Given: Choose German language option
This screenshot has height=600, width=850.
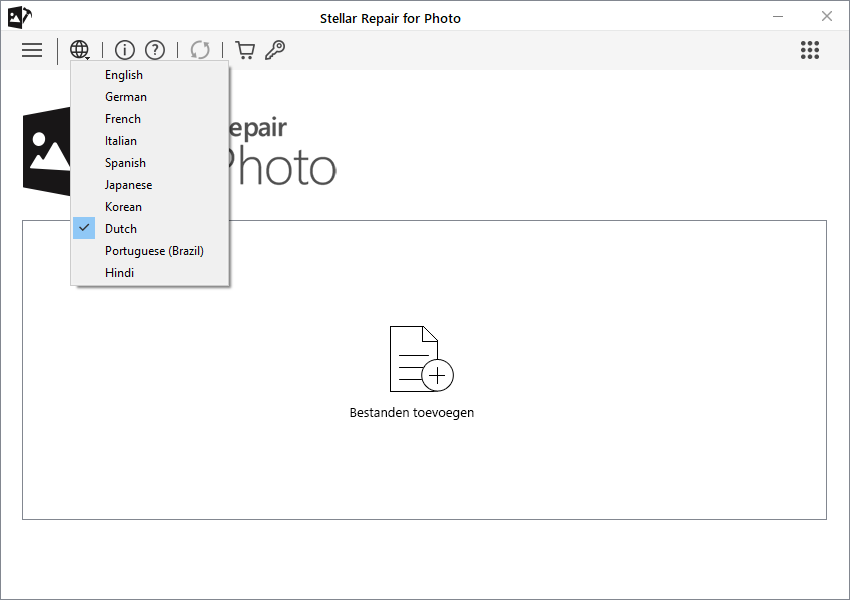Looking at the screenshot, I should click(126, 97).
